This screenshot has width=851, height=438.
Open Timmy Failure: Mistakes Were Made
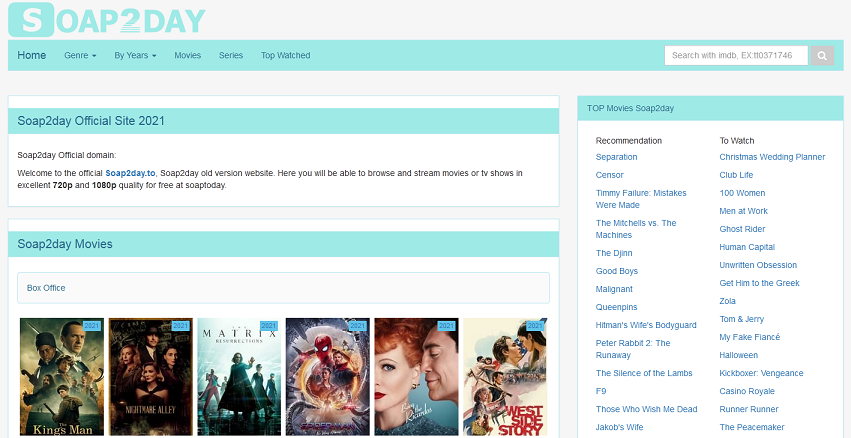(x=641, y=199)
